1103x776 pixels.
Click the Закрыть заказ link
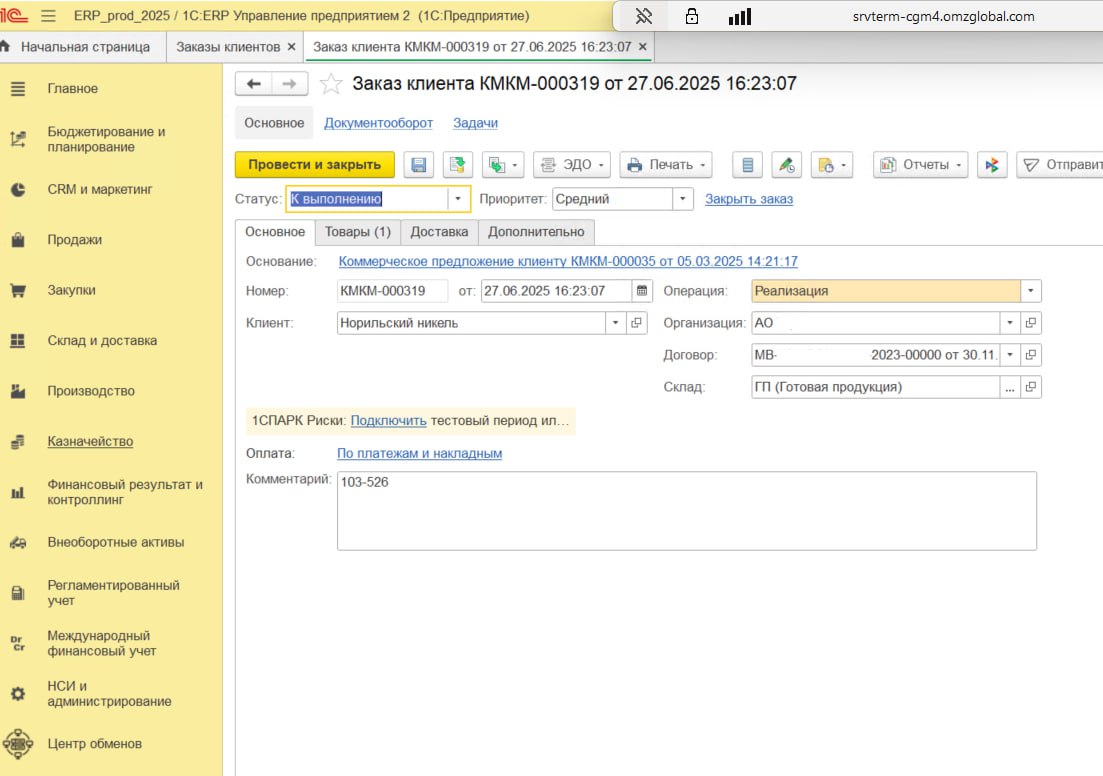click(748, 199)
